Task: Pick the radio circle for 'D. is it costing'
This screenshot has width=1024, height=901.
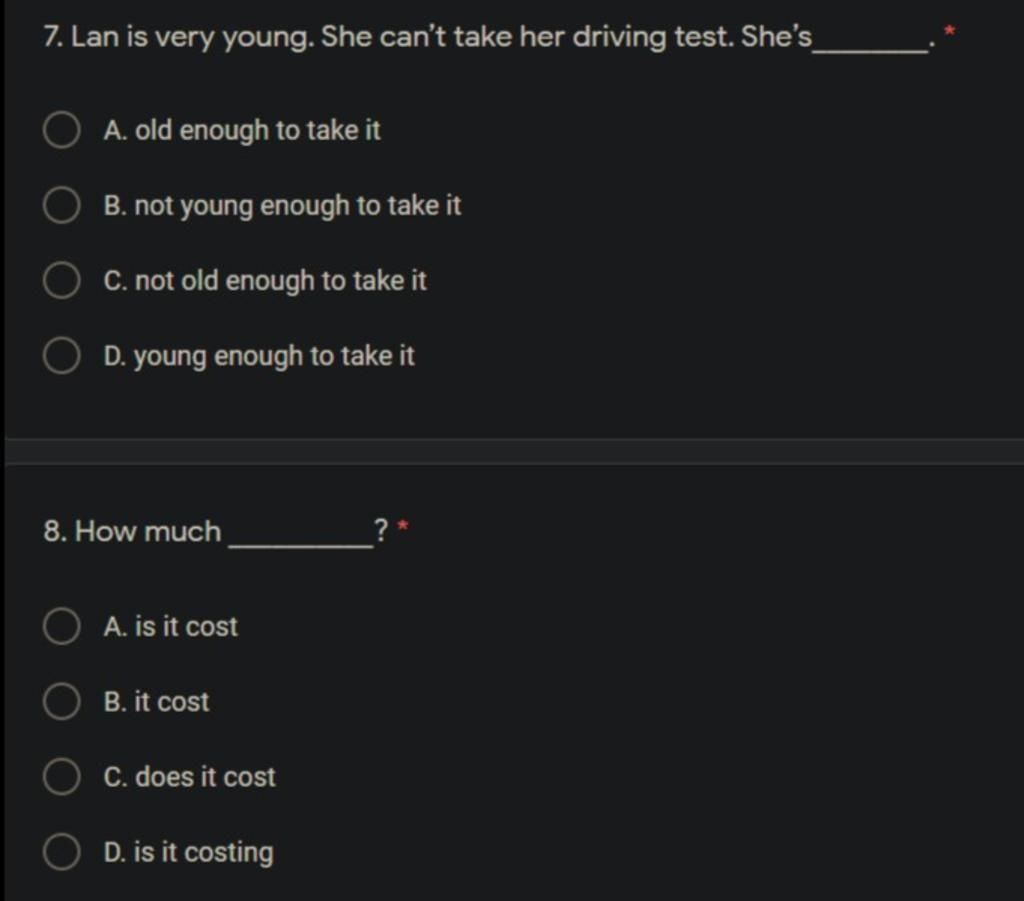Action: 61,851
